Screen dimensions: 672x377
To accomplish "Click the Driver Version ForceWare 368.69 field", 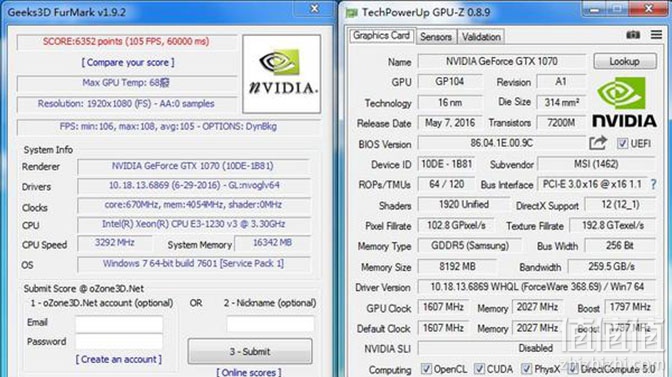I will 537,287.
